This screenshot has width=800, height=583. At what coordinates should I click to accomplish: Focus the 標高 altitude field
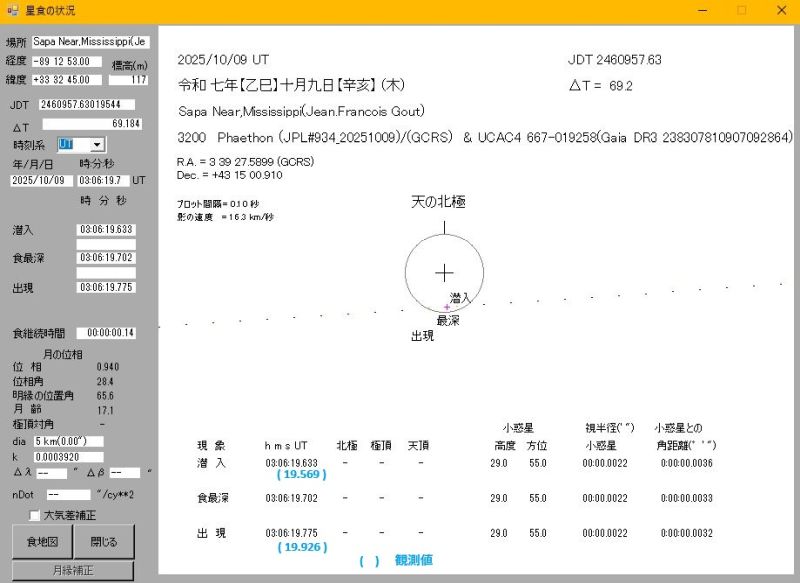(125, 79)
